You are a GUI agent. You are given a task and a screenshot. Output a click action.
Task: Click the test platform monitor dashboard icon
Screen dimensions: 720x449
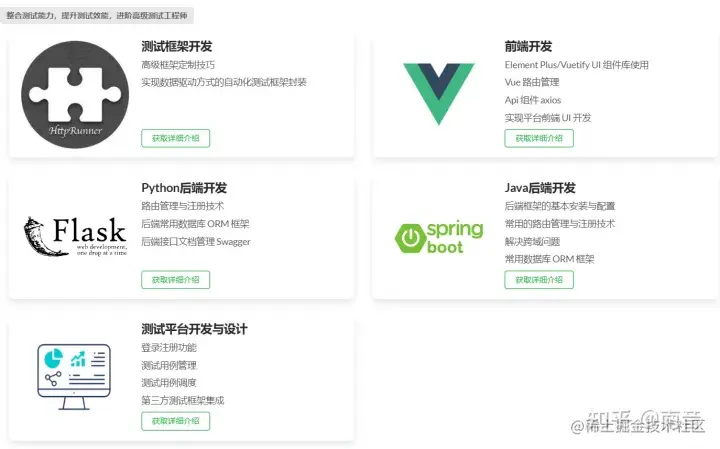point(74,376)
